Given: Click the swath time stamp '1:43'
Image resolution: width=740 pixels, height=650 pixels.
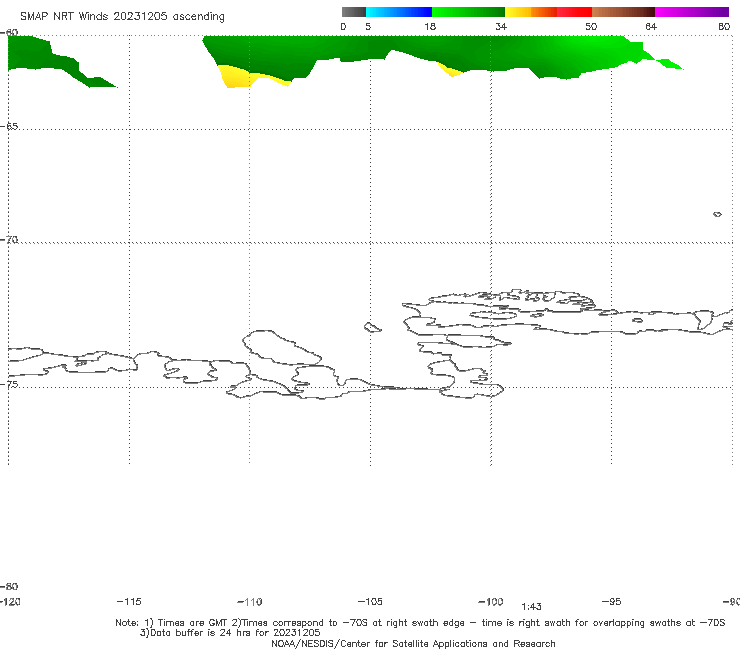Looking at the screenshot, I should click(531, 607).
